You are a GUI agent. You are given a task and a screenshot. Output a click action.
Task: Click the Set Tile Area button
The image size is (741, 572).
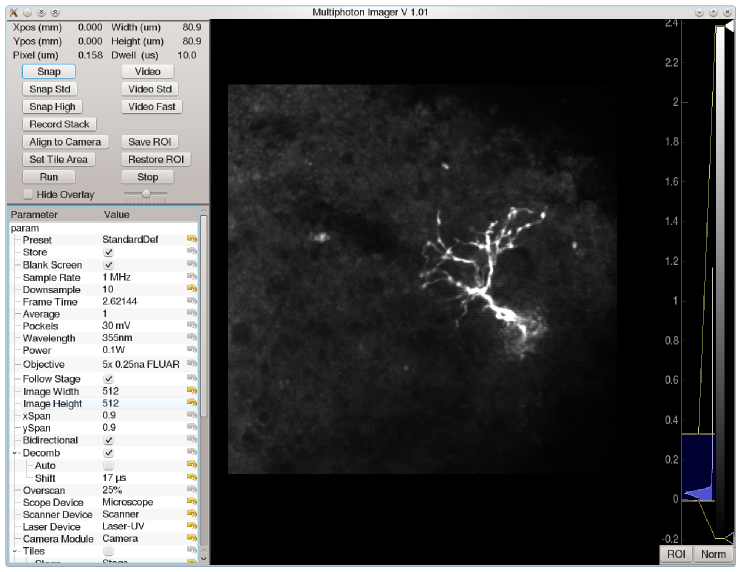coord(59,159)
